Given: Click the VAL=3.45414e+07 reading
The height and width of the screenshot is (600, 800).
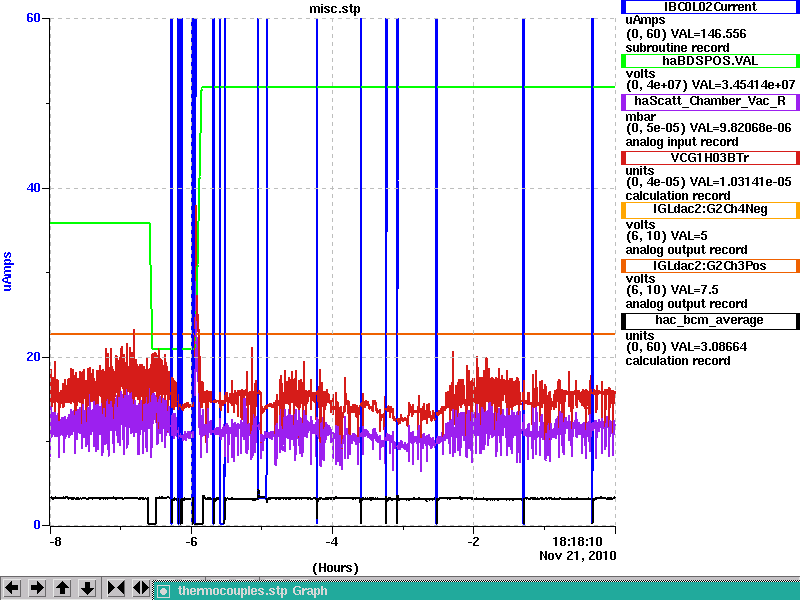Looking at the screenshot, I should 744,85.
